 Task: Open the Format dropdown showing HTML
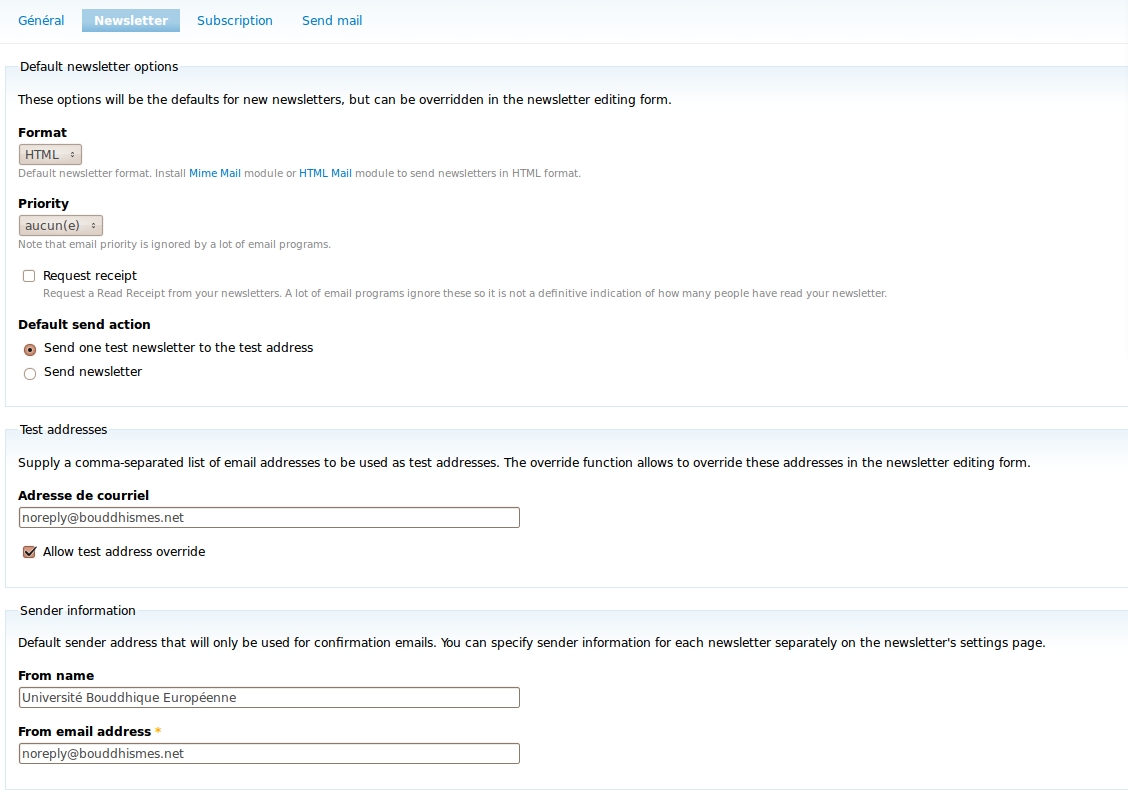coord(50,154)
